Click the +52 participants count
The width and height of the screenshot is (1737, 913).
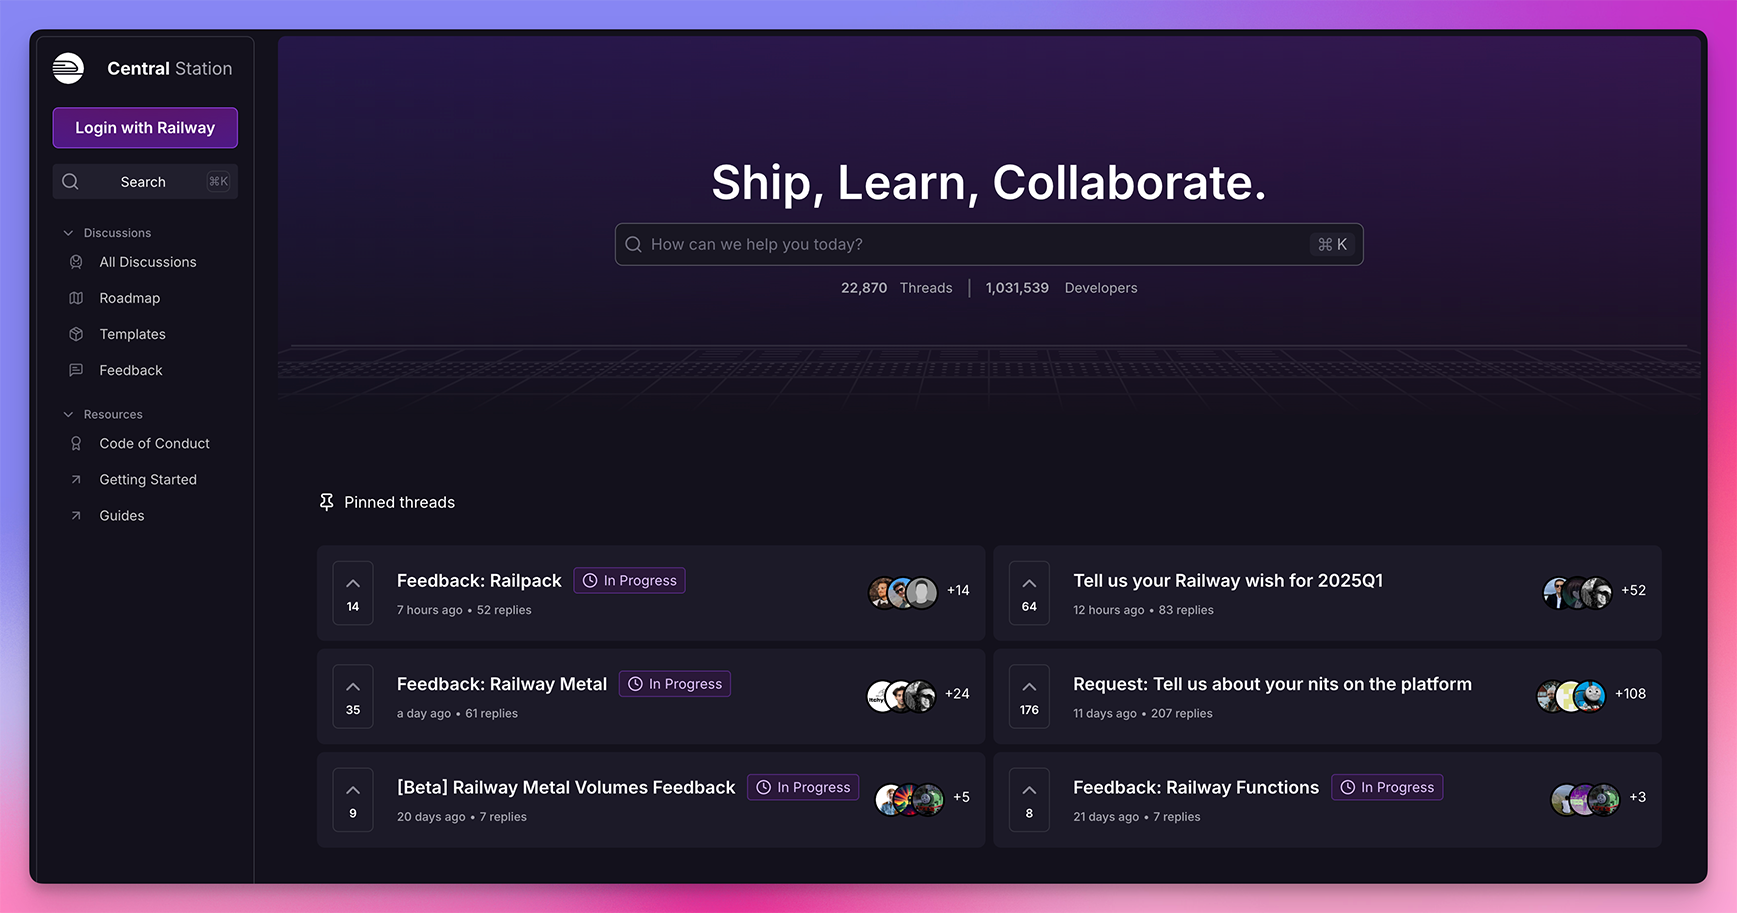tap(1633, 591)
